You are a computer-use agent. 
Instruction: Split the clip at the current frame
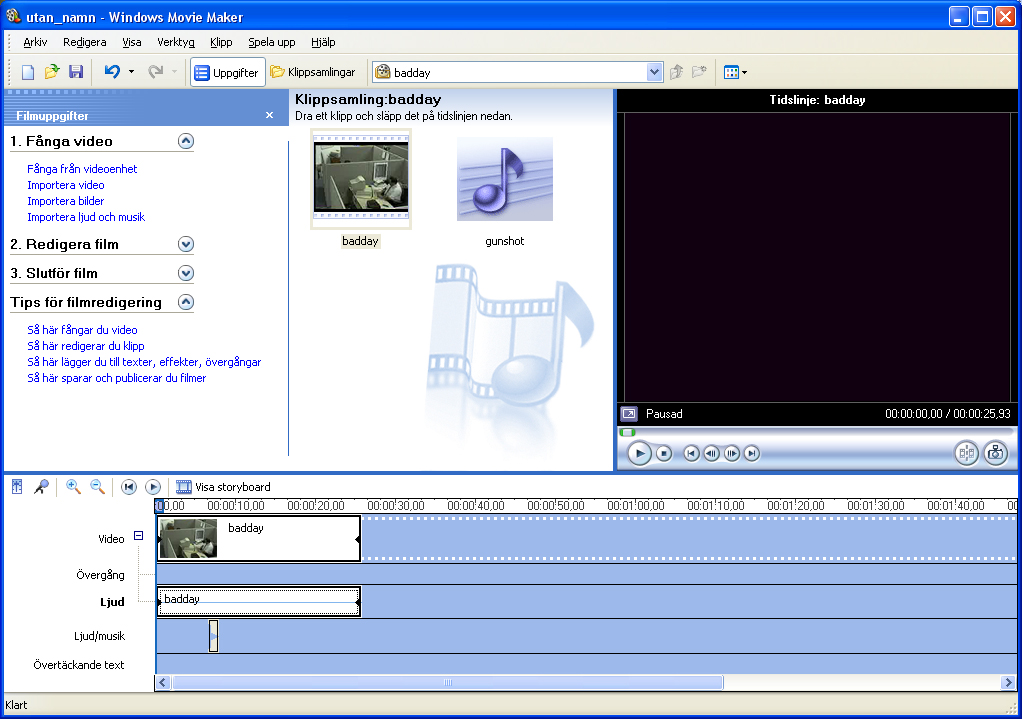pos(967,453)
